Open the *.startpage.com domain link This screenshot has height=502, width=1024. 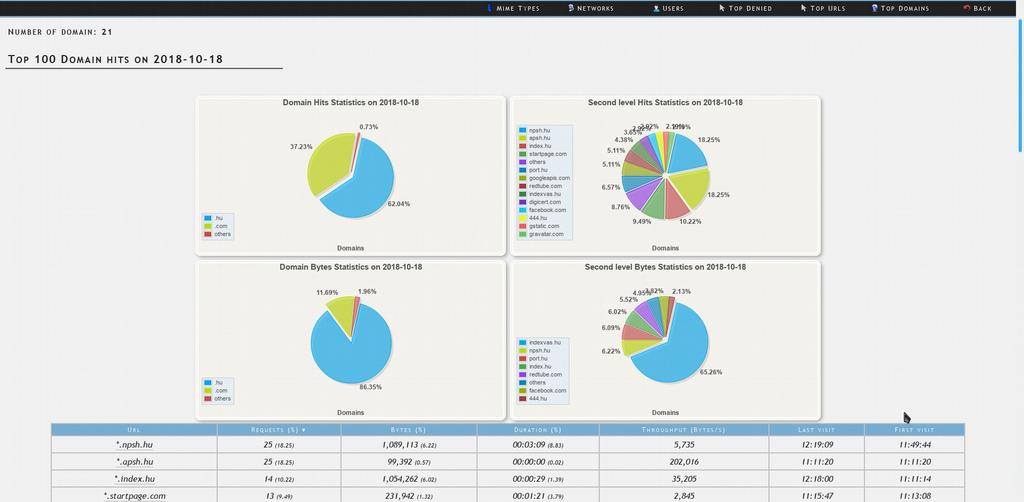pos(134,496)
